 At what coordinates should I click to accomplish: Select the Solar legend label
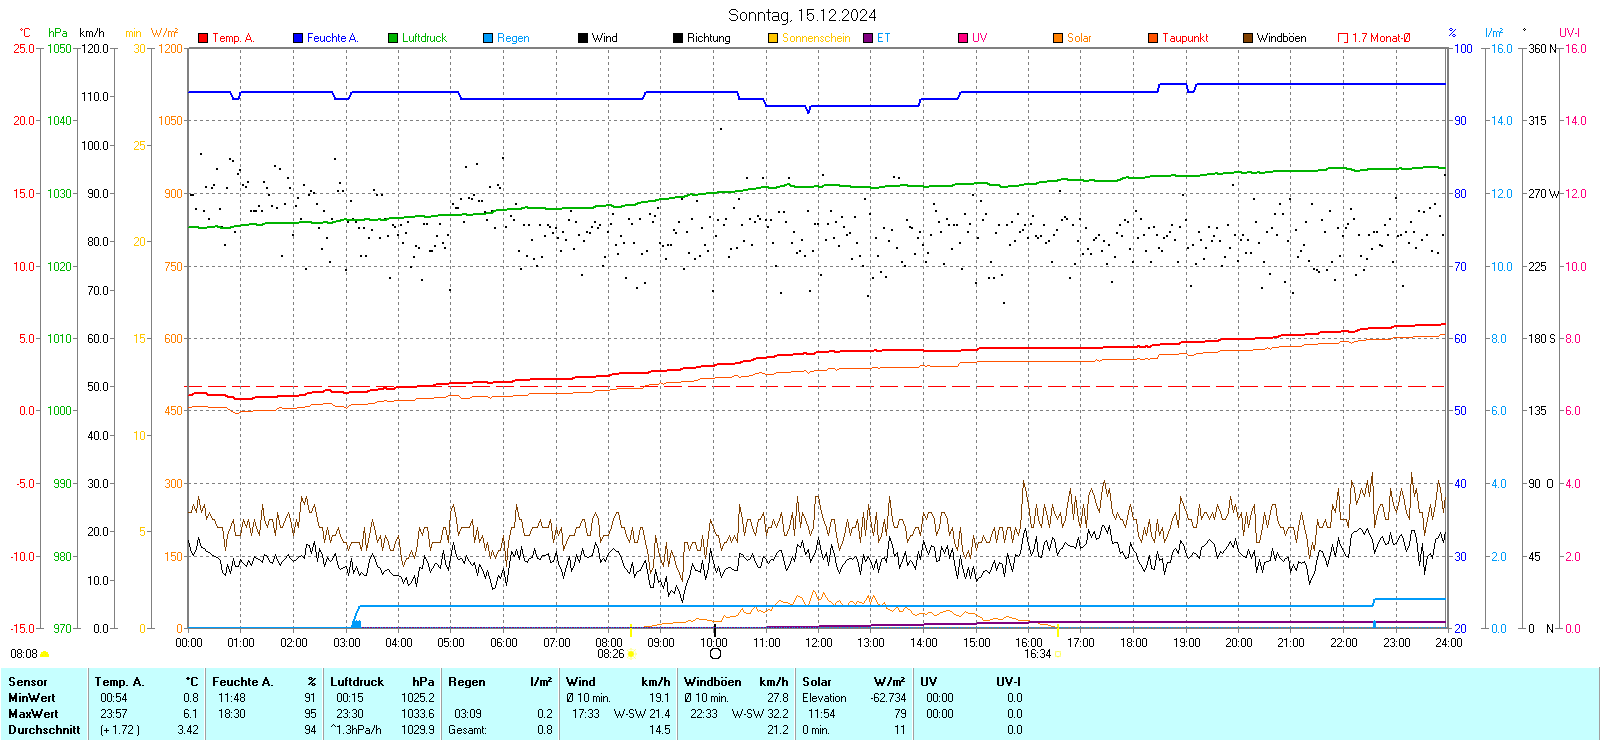(1079, 38)
